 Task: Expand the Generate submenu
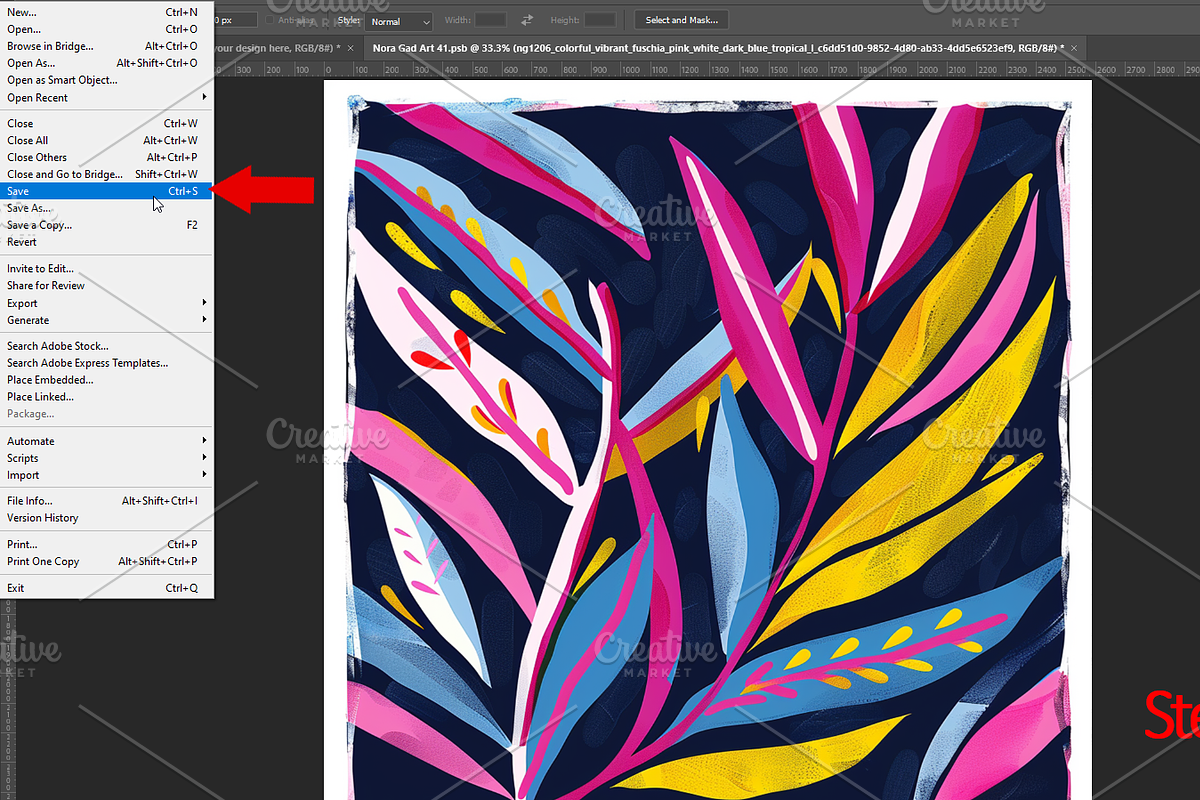[x=106, y=320]
